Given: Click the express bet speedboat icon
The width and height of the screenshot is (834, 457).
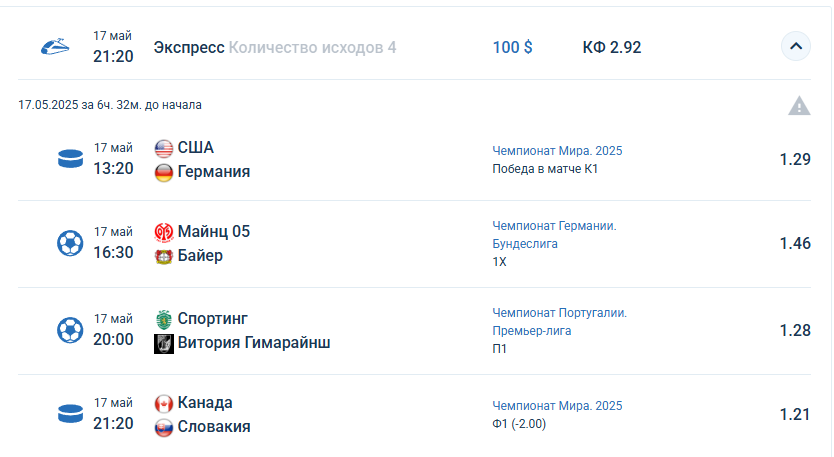Looking at the screenshot, I should point(55,47).
